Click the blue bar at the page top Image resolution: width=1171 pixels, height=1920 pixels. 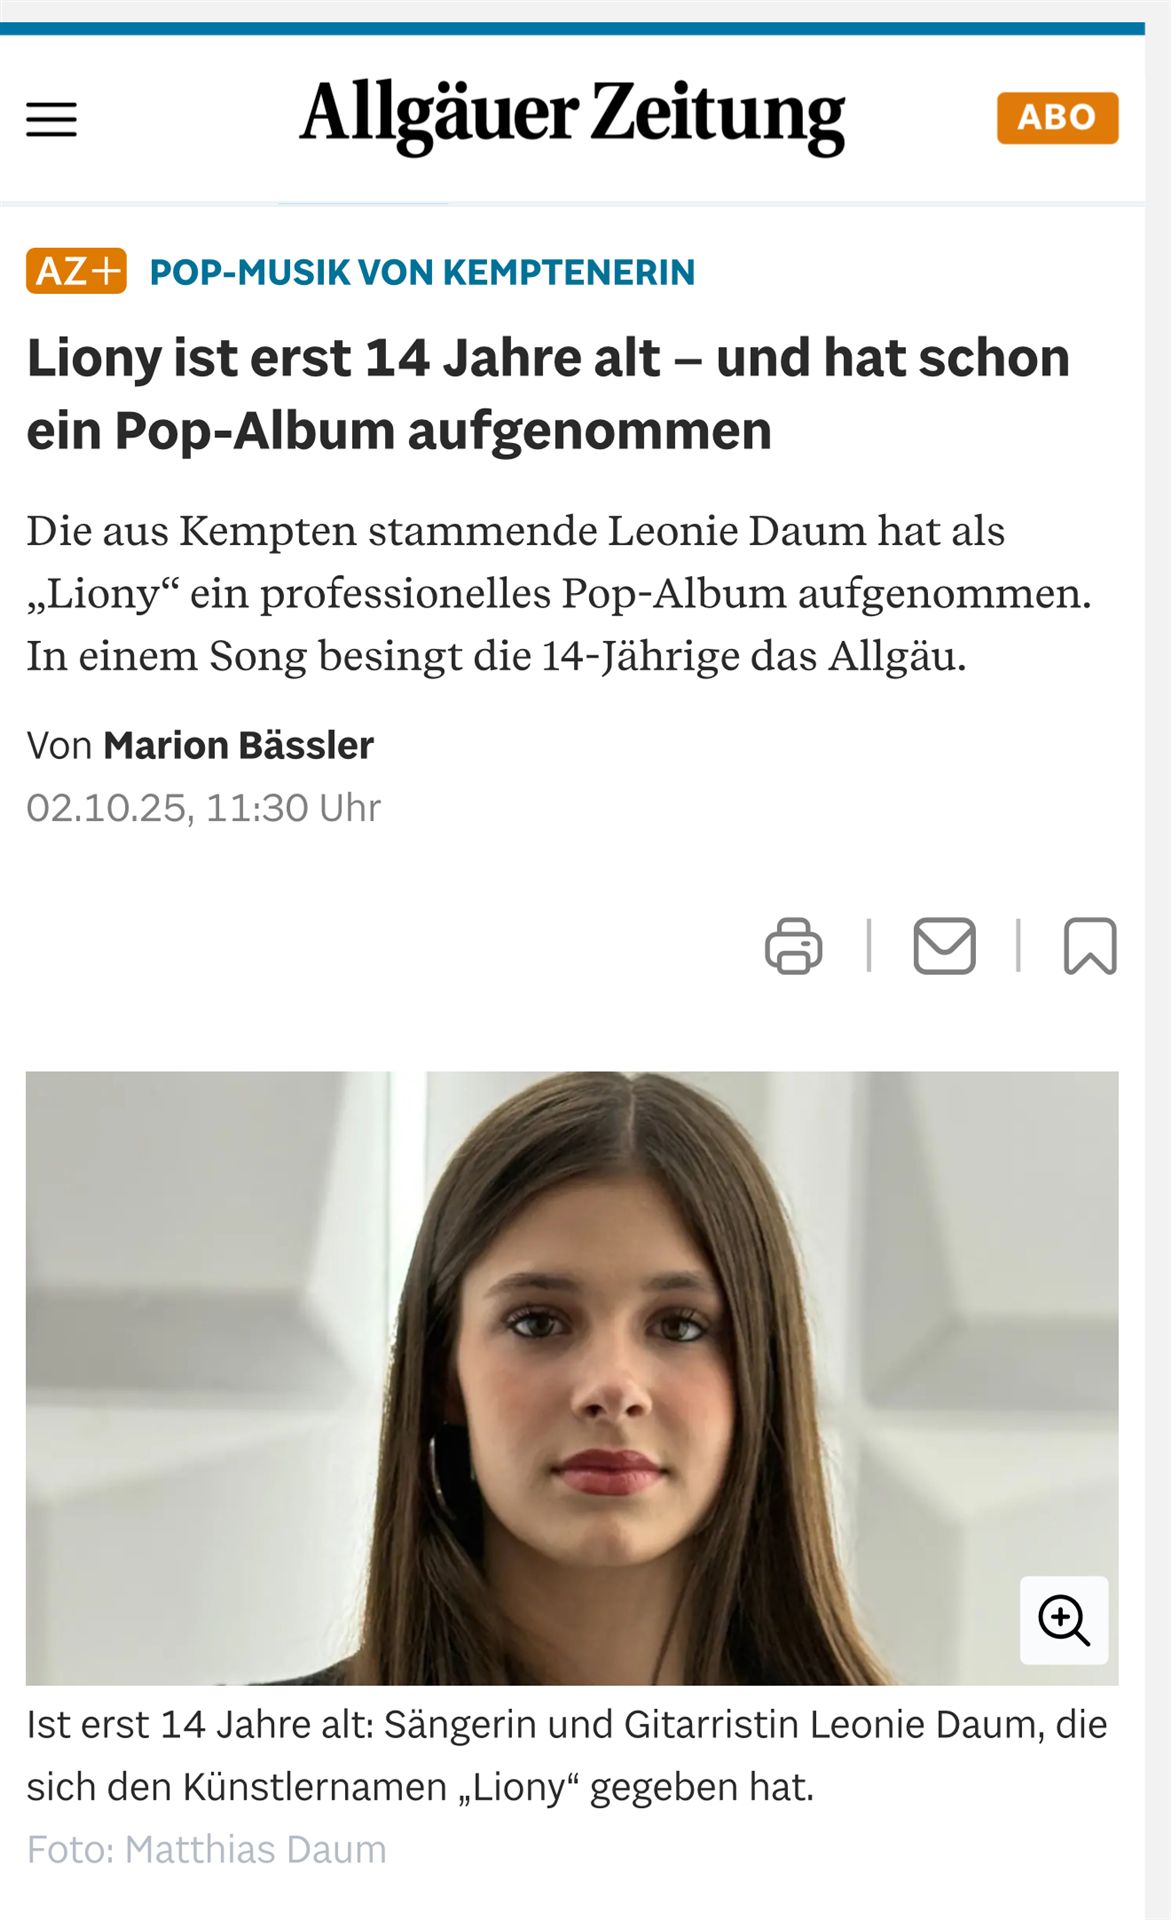point(572,28)
